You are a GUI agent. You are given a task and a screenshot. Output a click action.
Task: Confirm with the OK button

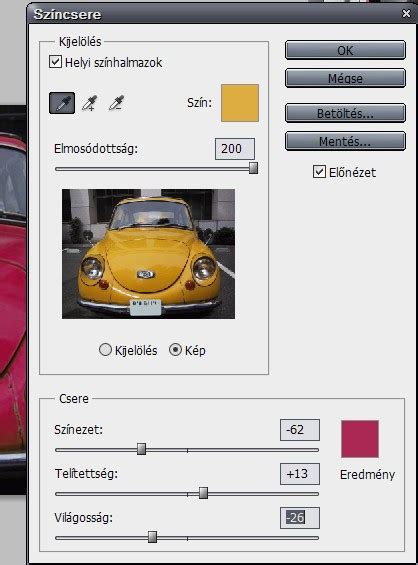pos(345,50)
